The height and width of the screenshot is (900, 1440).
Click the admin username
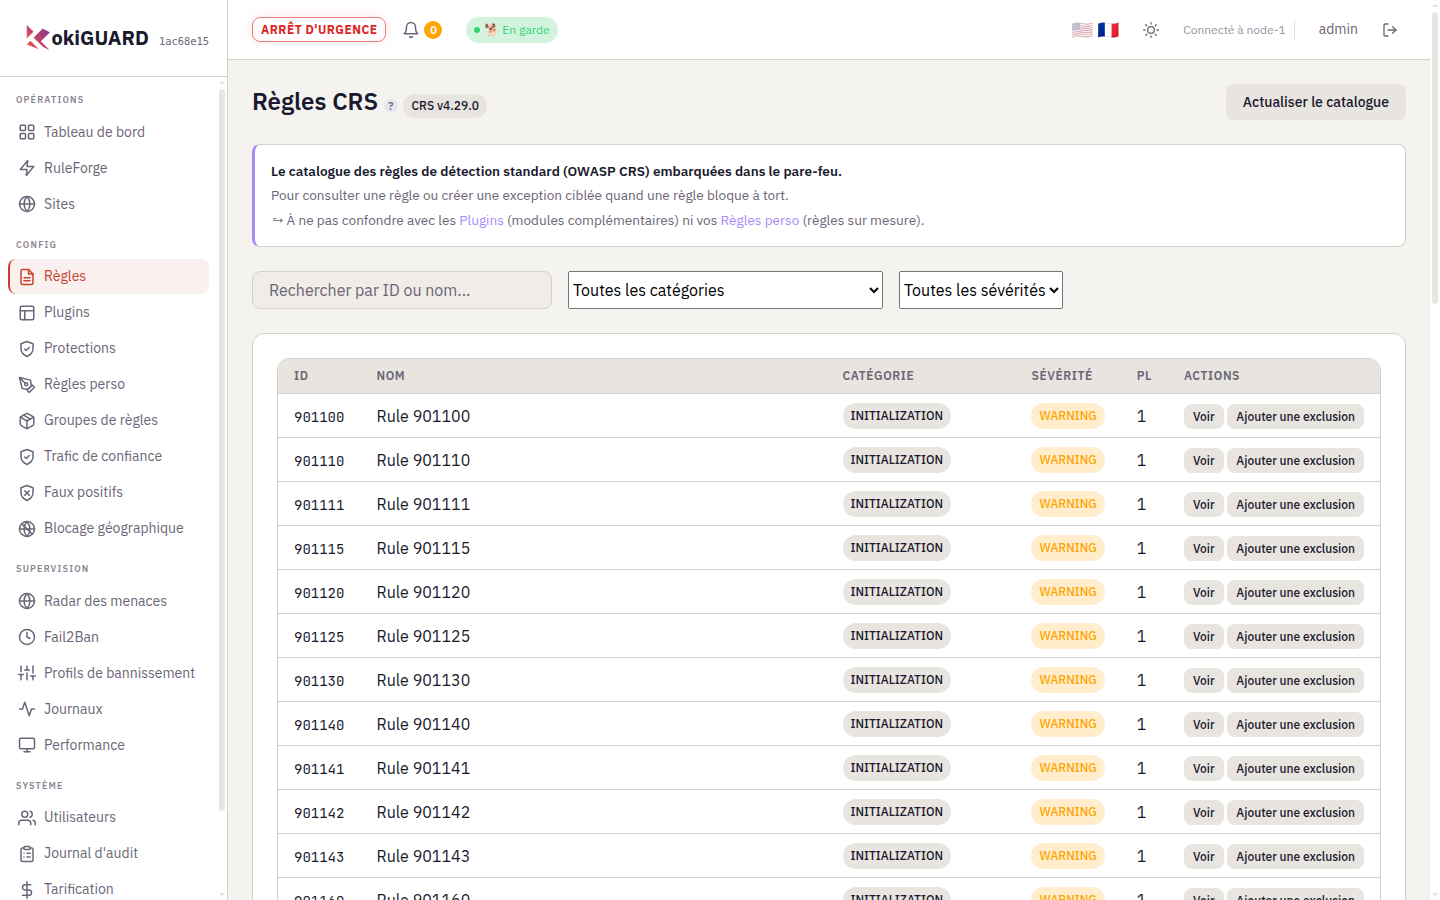click(1338, 29)
